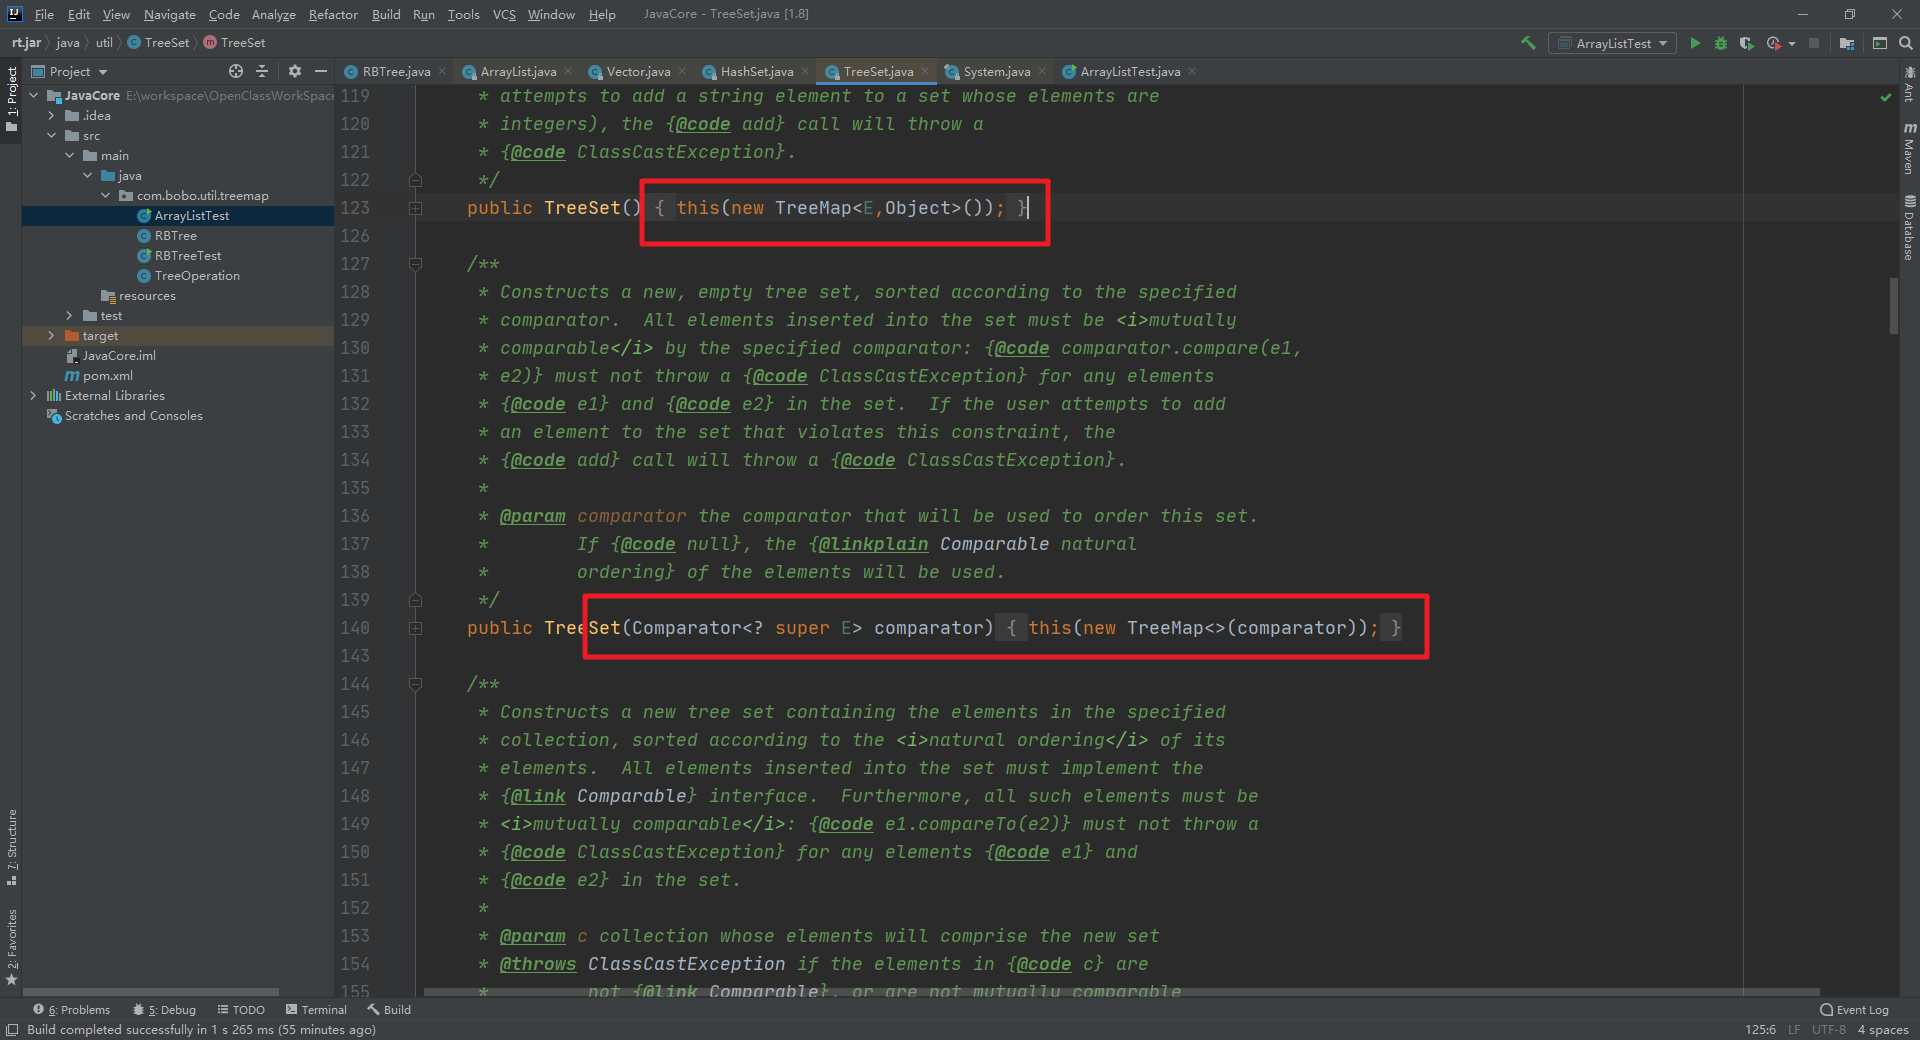Viewport: 1920px width, 1040px height.
Task: Toggle fold at line 140 constructor
Action: [415, 628]
